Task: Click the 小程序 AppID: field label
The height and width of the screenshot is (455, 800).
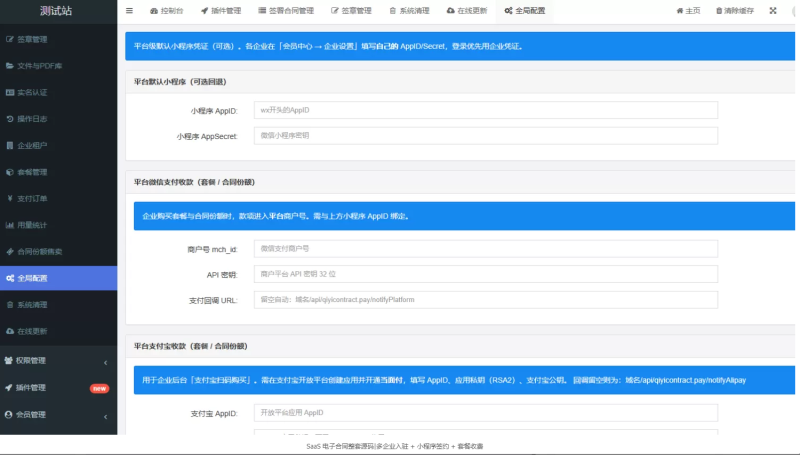Action: (x=214, y=111)
